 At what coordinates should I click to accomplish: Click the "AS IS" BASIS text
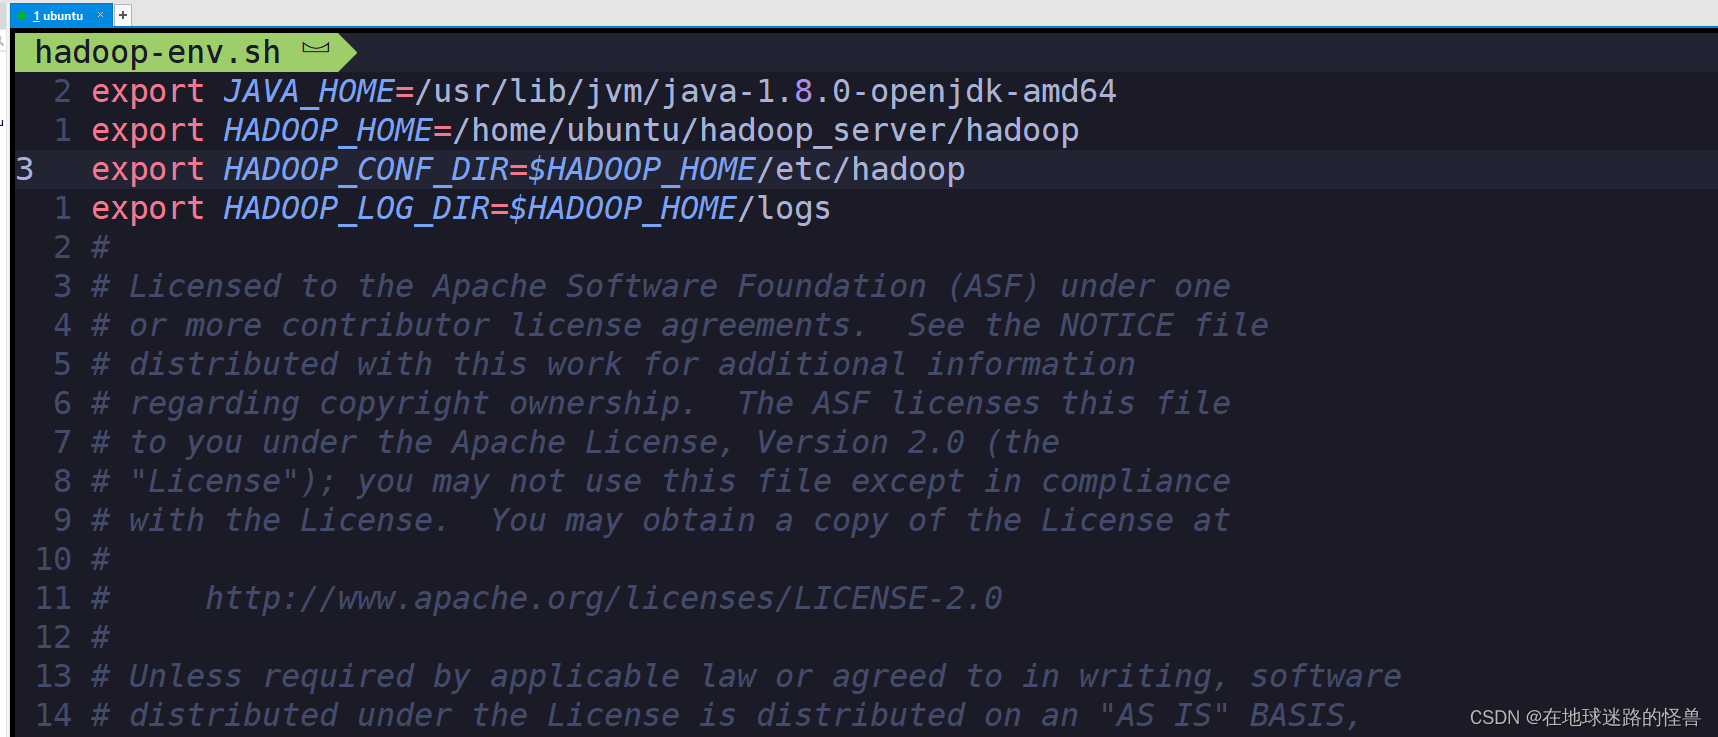[x=1230, y=715]
